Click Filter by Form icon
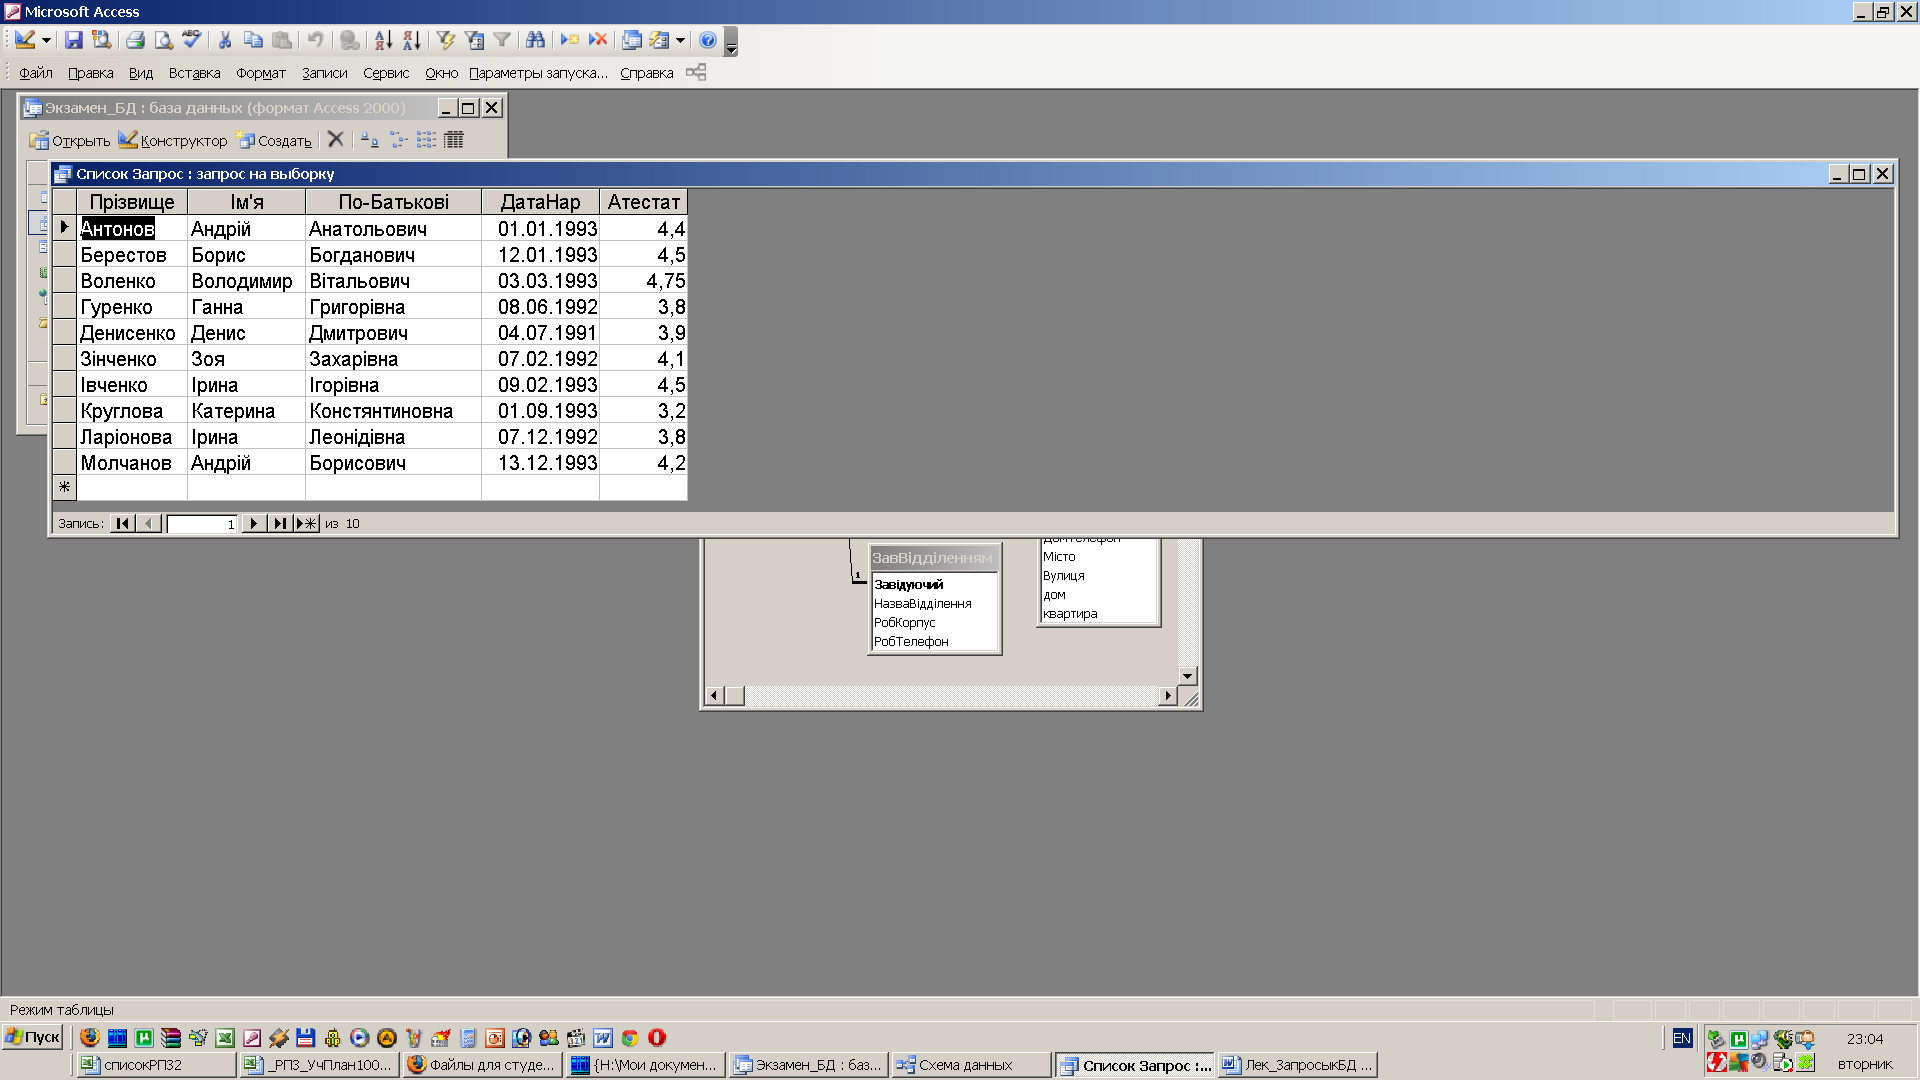This screenshot has height=1080, width=1920. [x=474, y=40]
